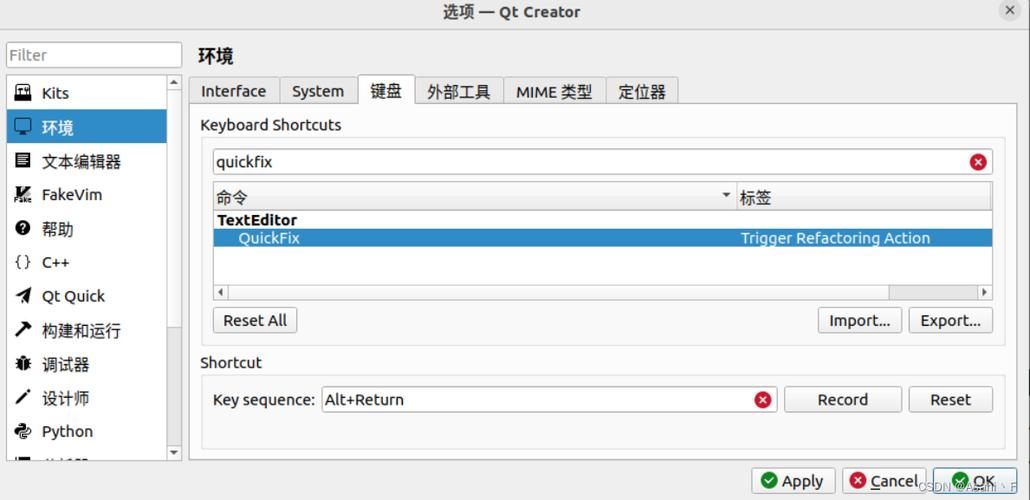Switch to the 定位器 tab
This screenshot has width=1030, height=500.
[x=642, y=91]
